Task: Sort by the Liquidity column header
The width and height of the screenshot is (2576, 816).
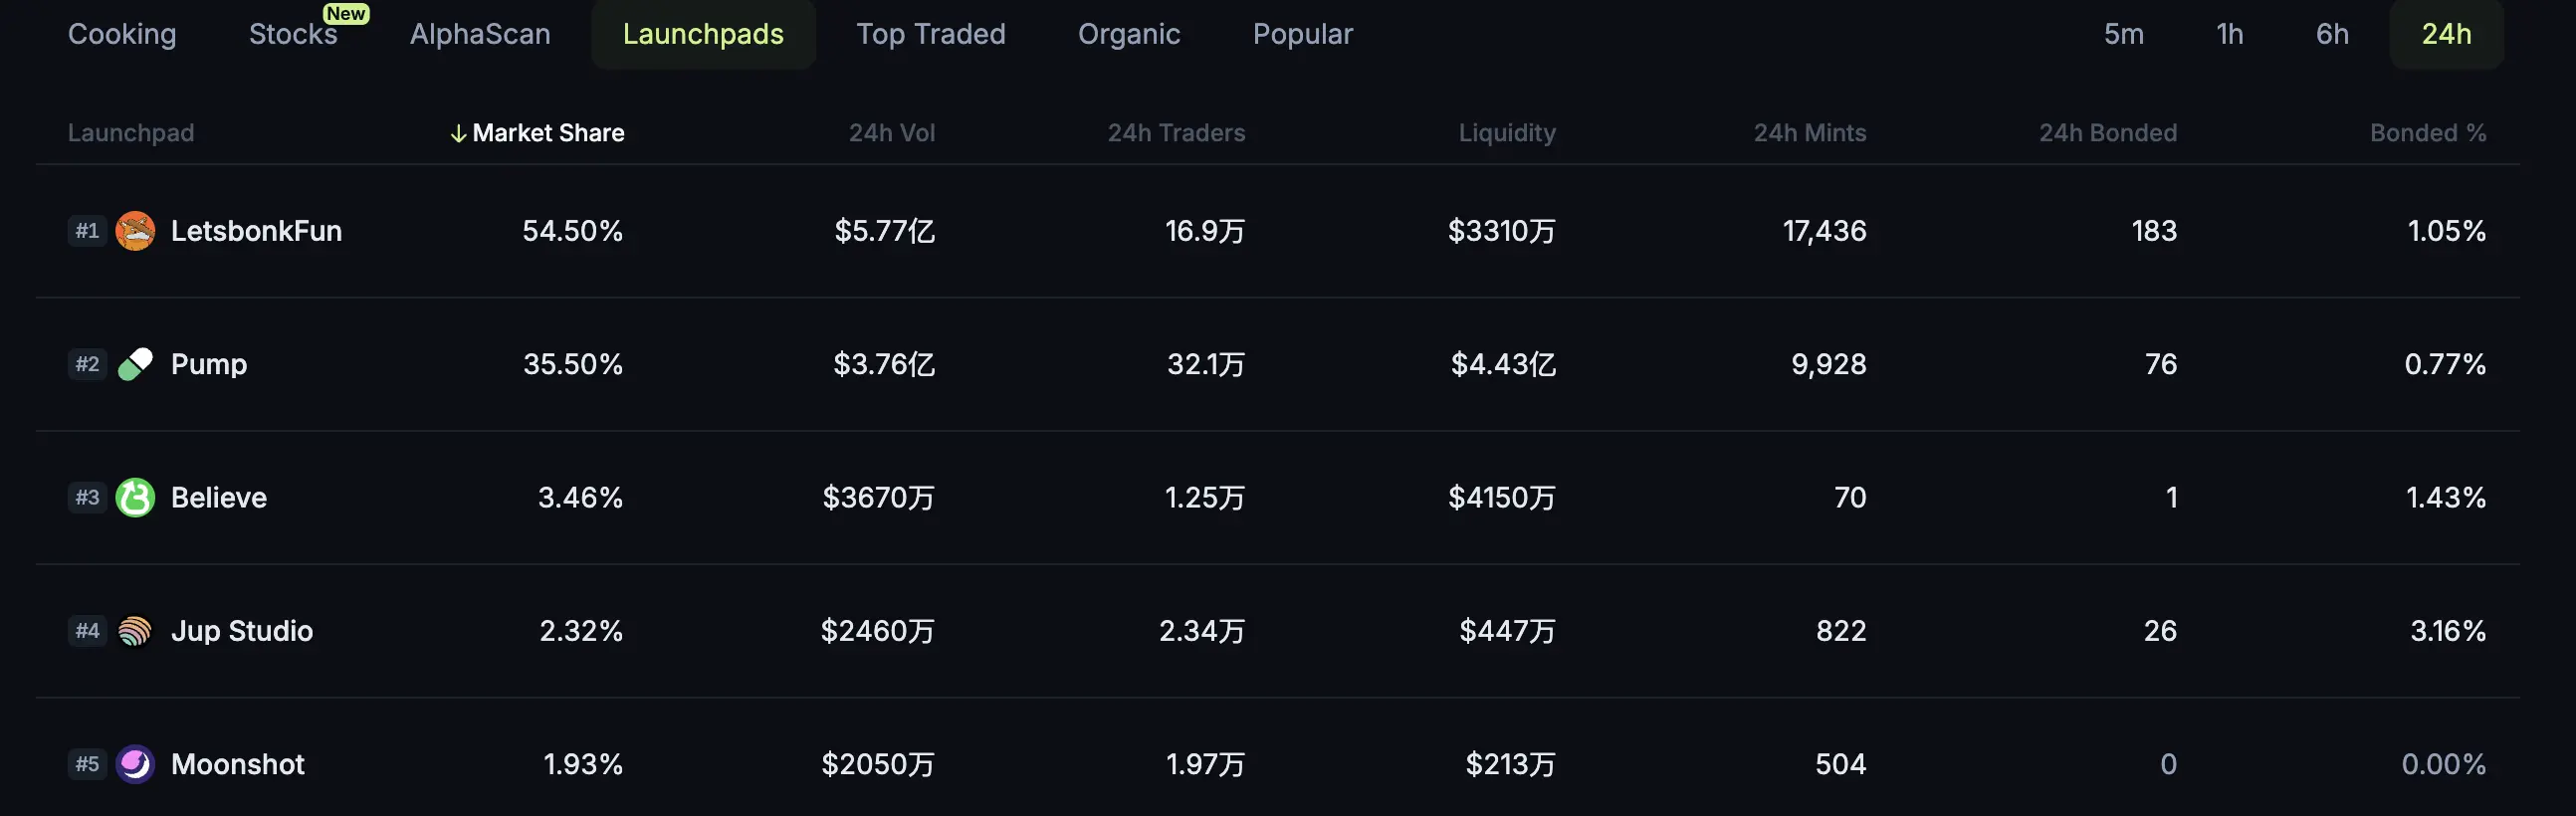Action: click(x=1506, y=133)
